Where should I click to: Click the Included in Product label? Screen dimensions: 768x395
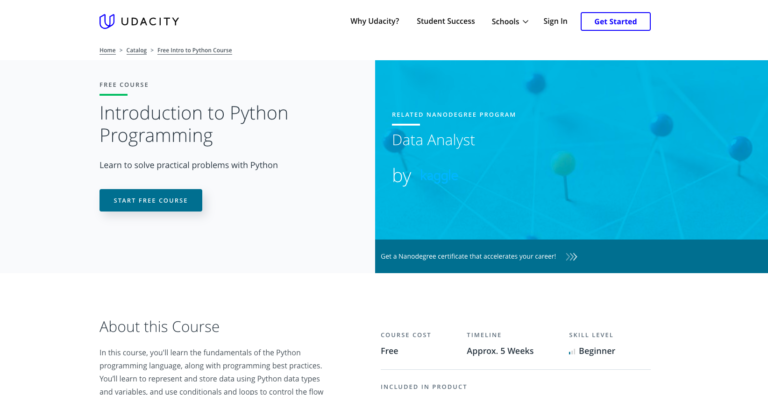tap(424, 387)
